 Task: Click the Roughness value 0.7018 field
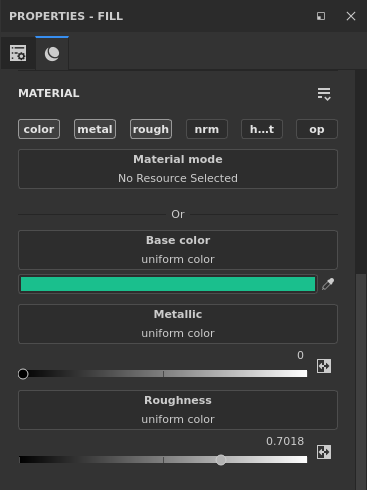pos(285,441)
